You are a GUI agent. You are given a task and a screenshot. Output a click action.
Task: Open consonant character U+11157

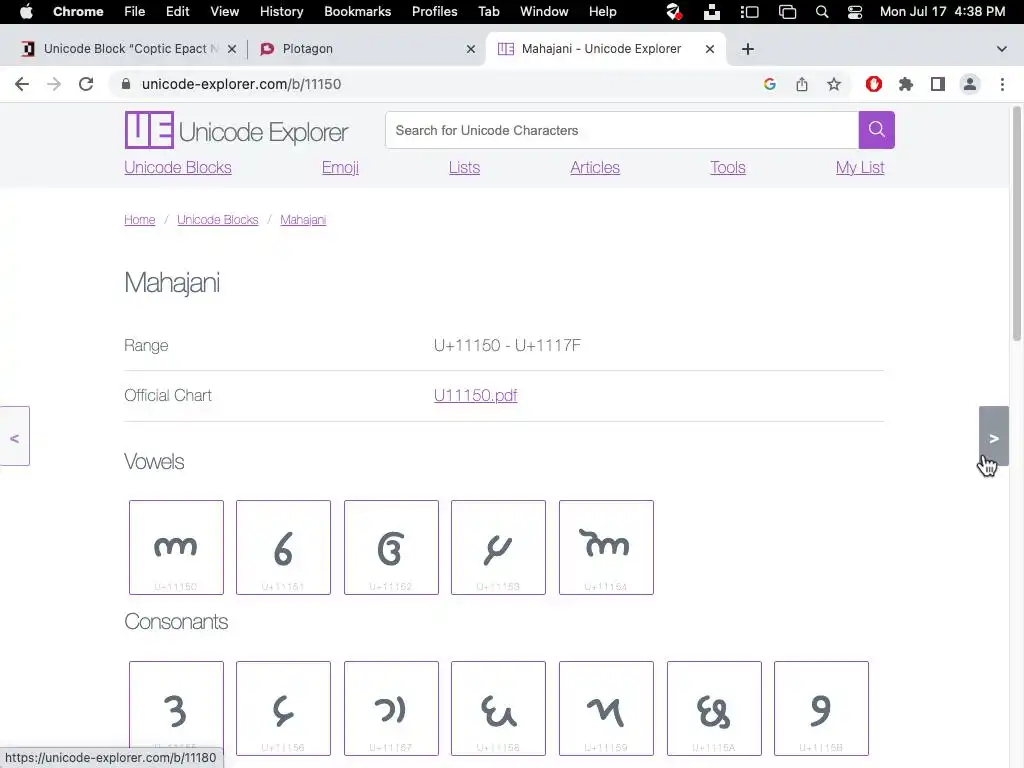point(391,708)
